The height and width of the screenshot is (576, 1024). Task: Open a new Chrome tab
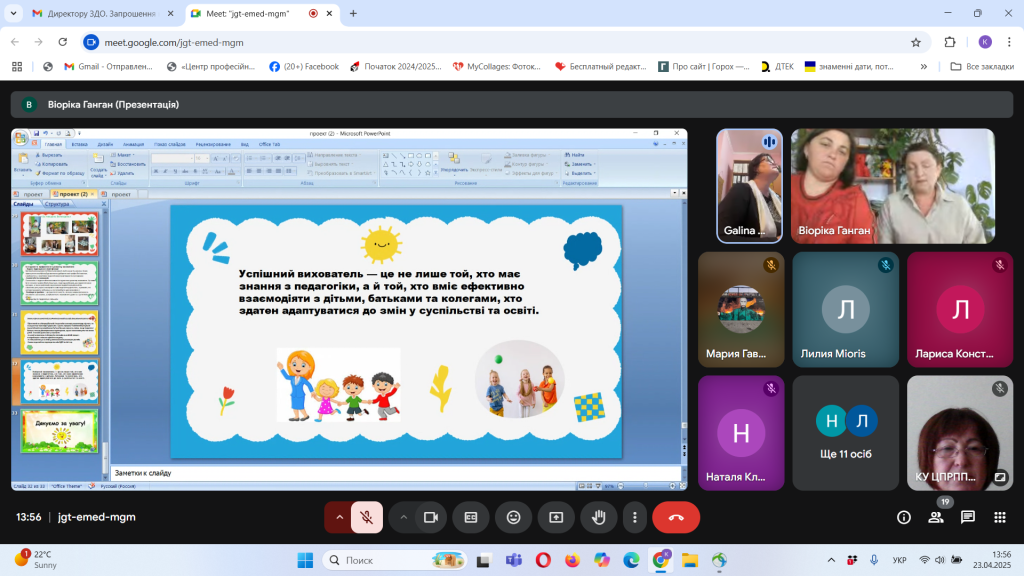[353, 13]
